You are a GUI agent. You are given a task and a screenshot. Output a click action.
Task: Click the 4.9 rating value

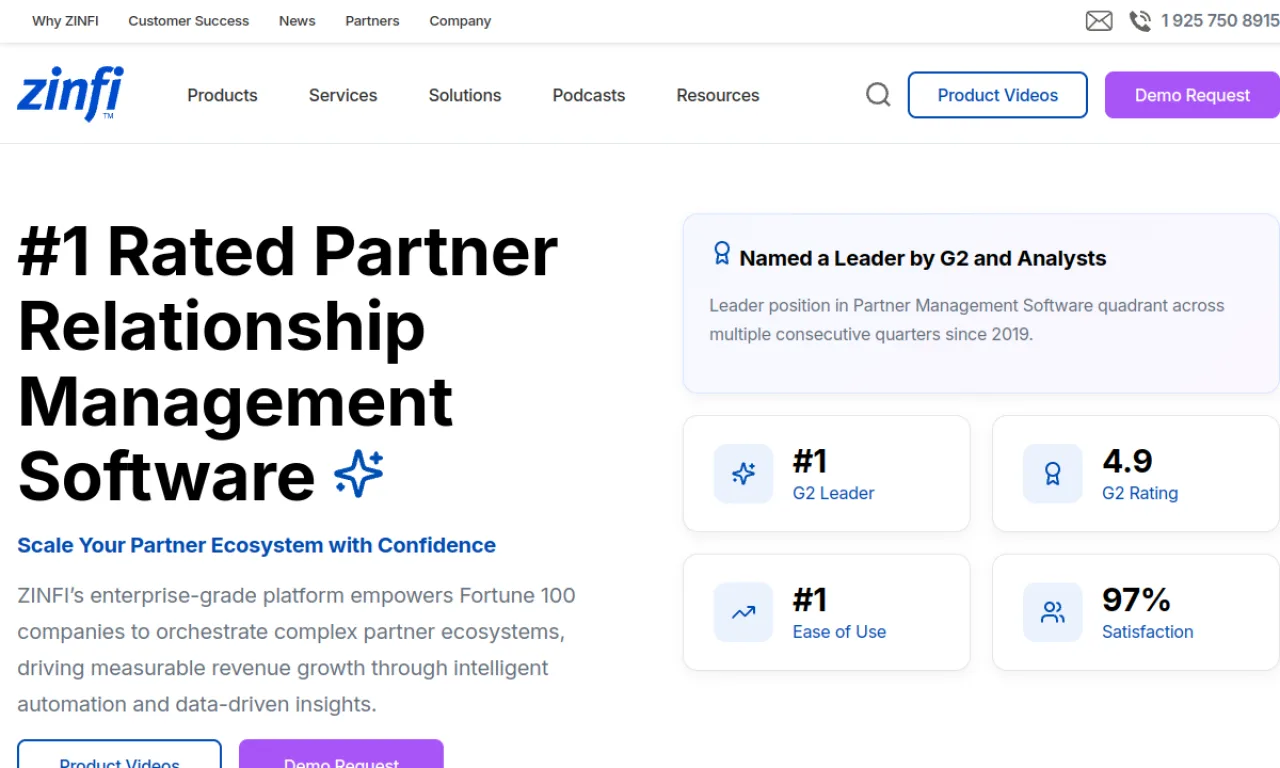coord(1127,461)
